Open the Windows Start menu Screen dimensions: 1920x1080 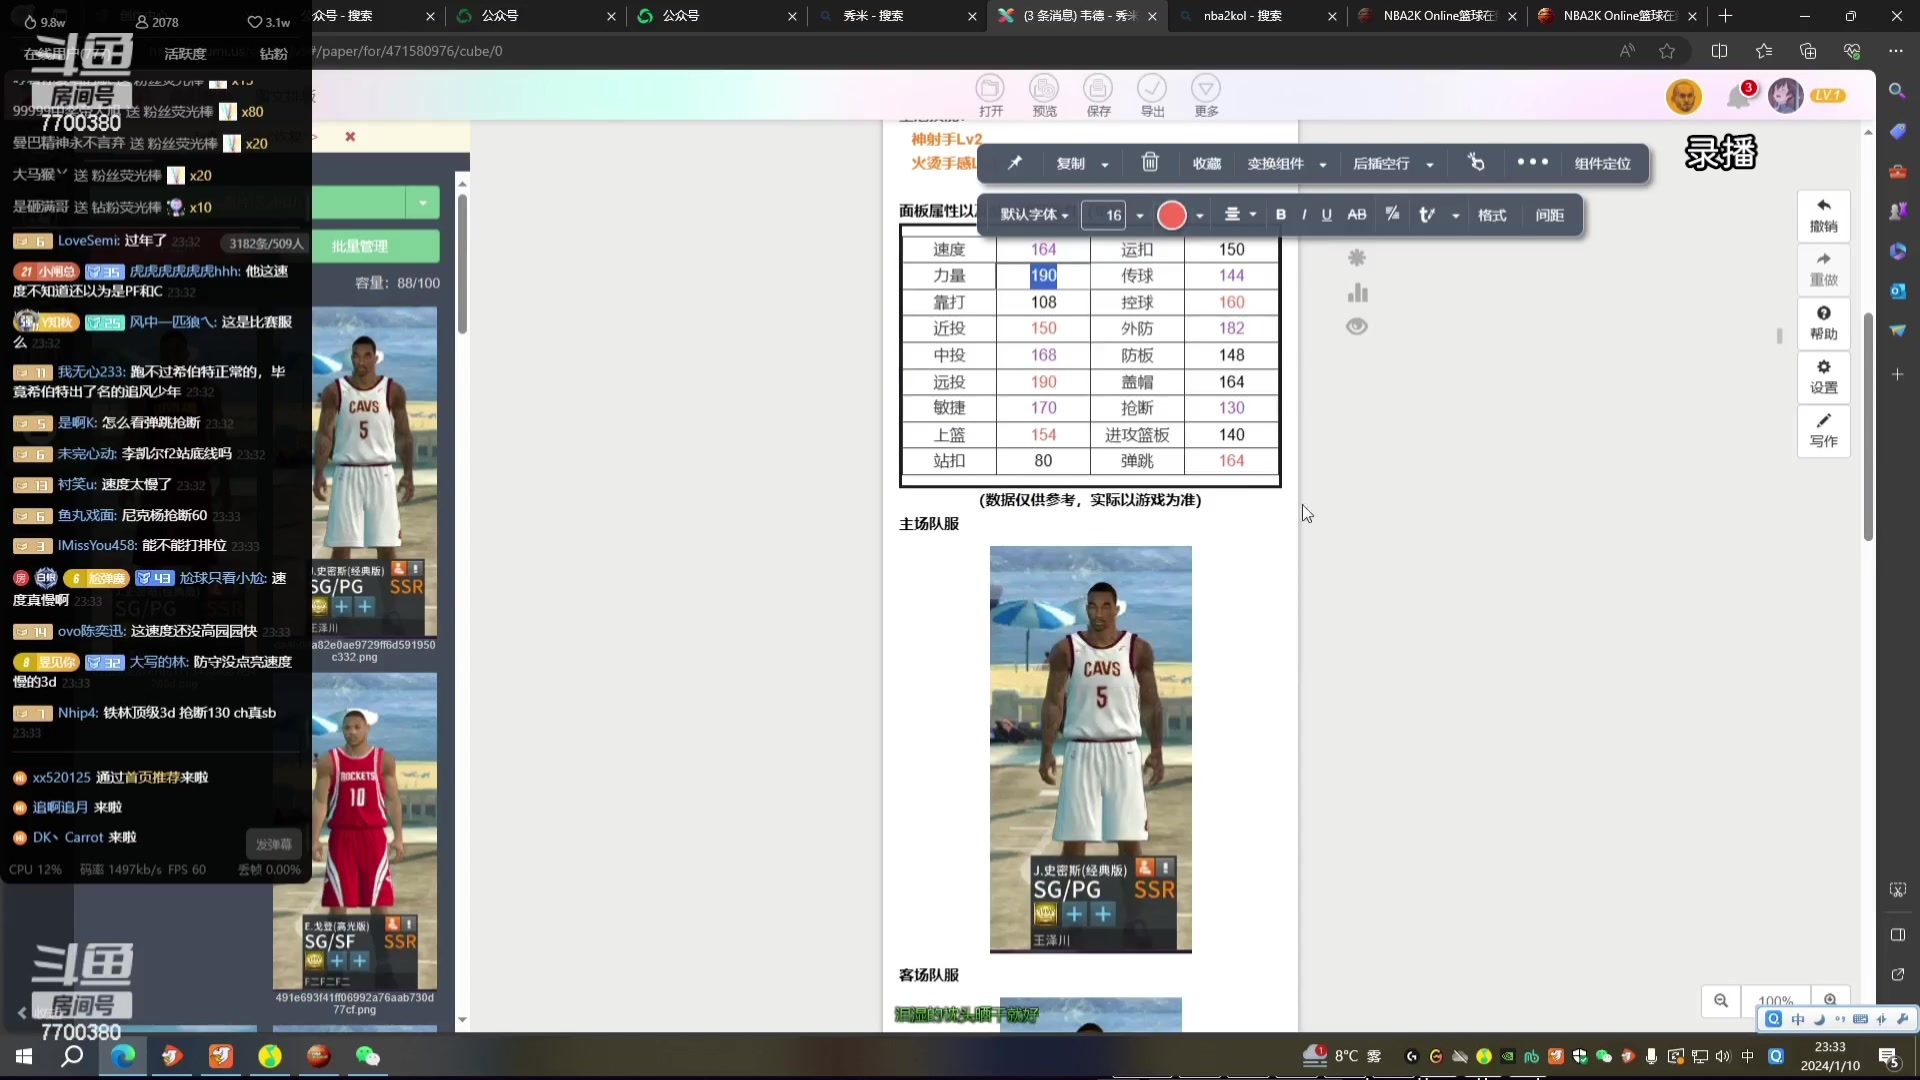coord(24,1056)
